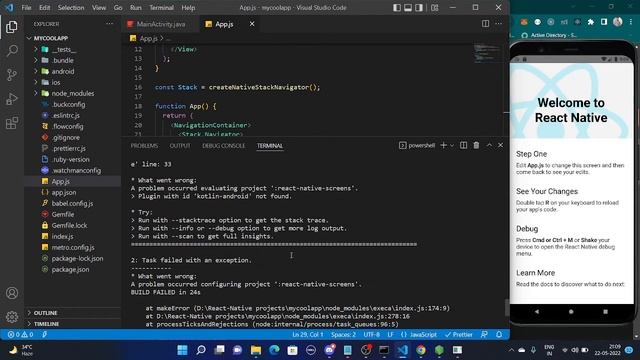Toggle primary side bar layout button
The image size is (640, 360).
(x=397, y=8)
